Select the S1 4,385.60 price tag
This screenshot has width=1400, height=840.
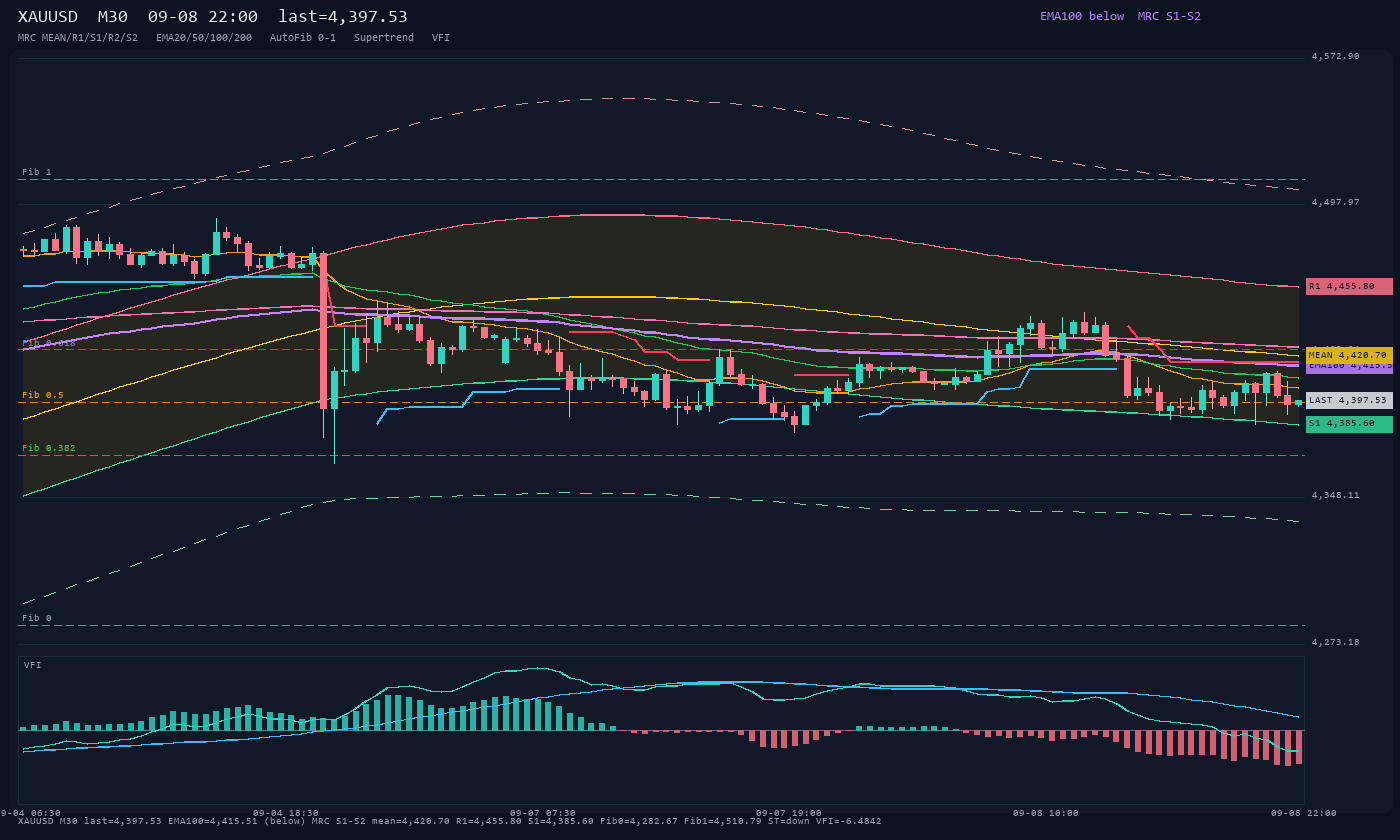coord(1349,424)
